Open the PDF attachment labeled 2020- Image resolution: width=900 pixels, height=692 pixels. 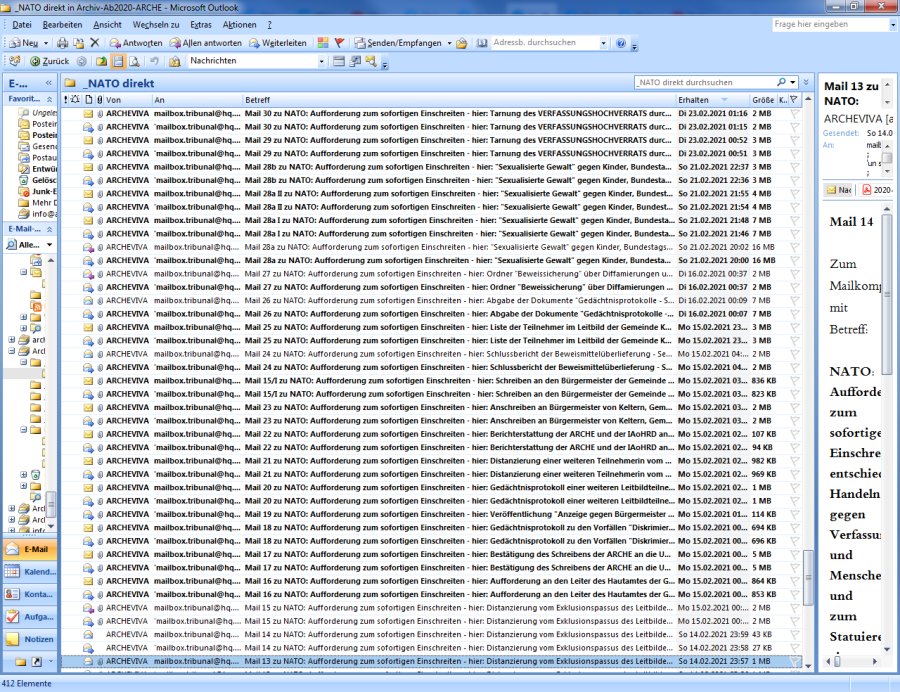click(x=876, y=190)
